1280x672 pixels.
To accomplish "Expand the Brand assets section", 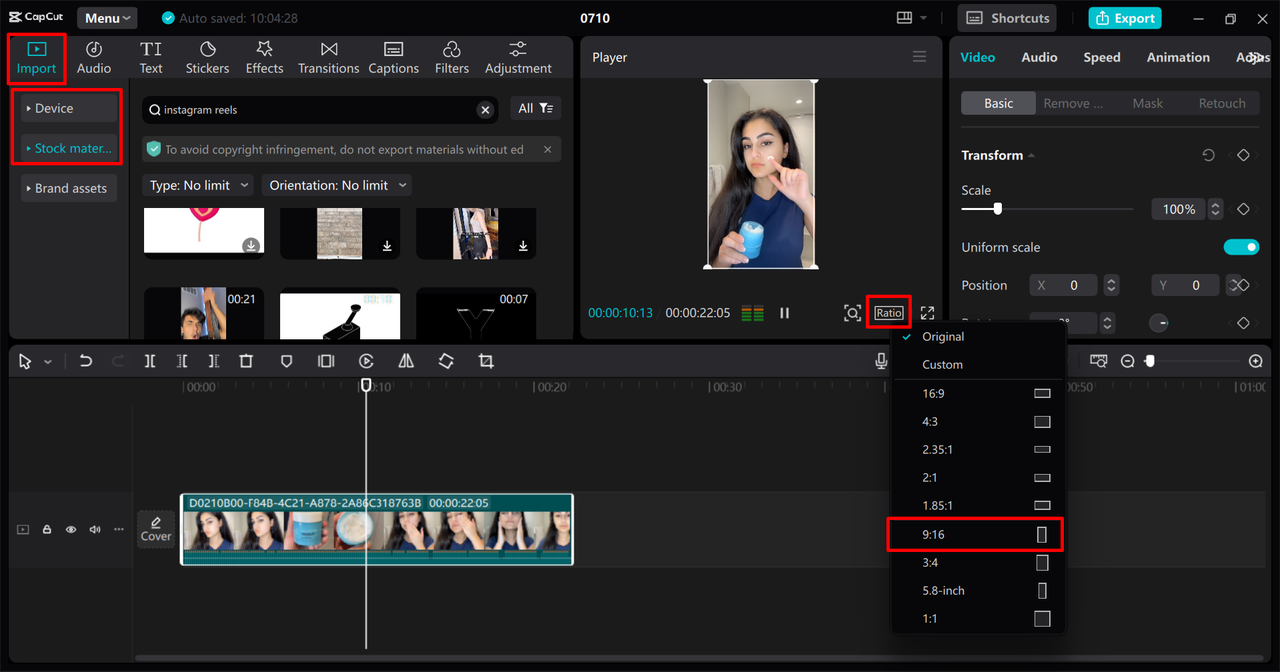I will (69, 188).
